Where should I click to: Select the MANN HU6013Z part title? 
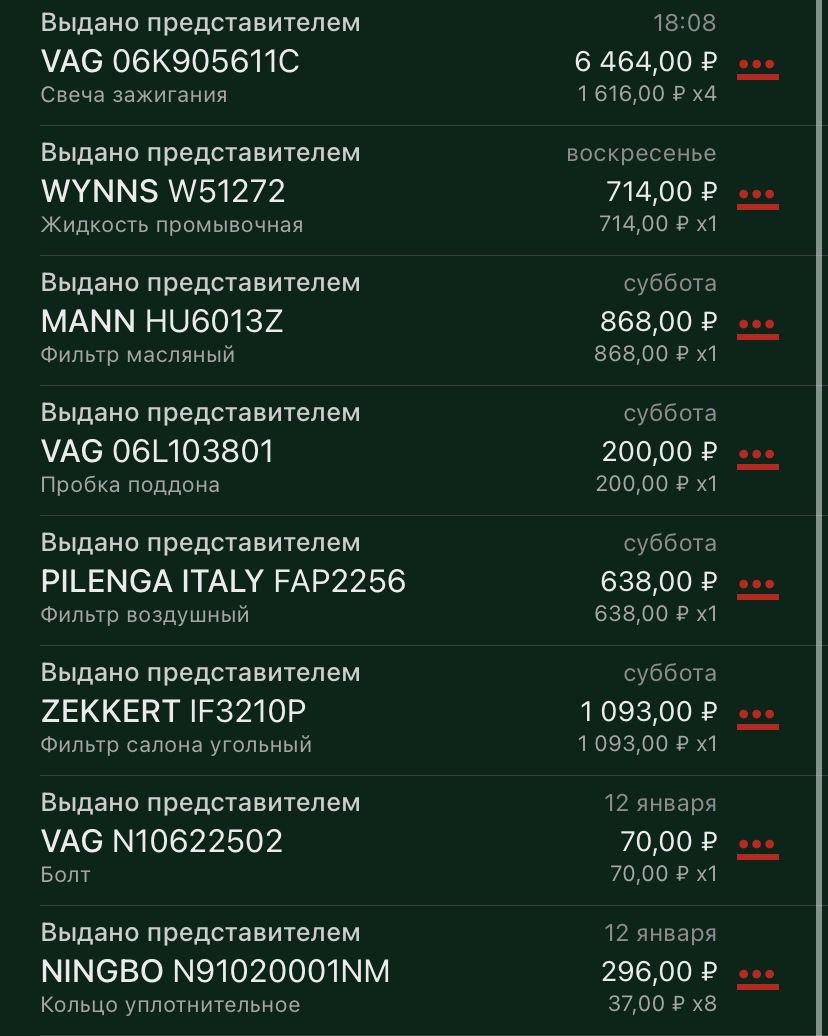tap(162, 321)
